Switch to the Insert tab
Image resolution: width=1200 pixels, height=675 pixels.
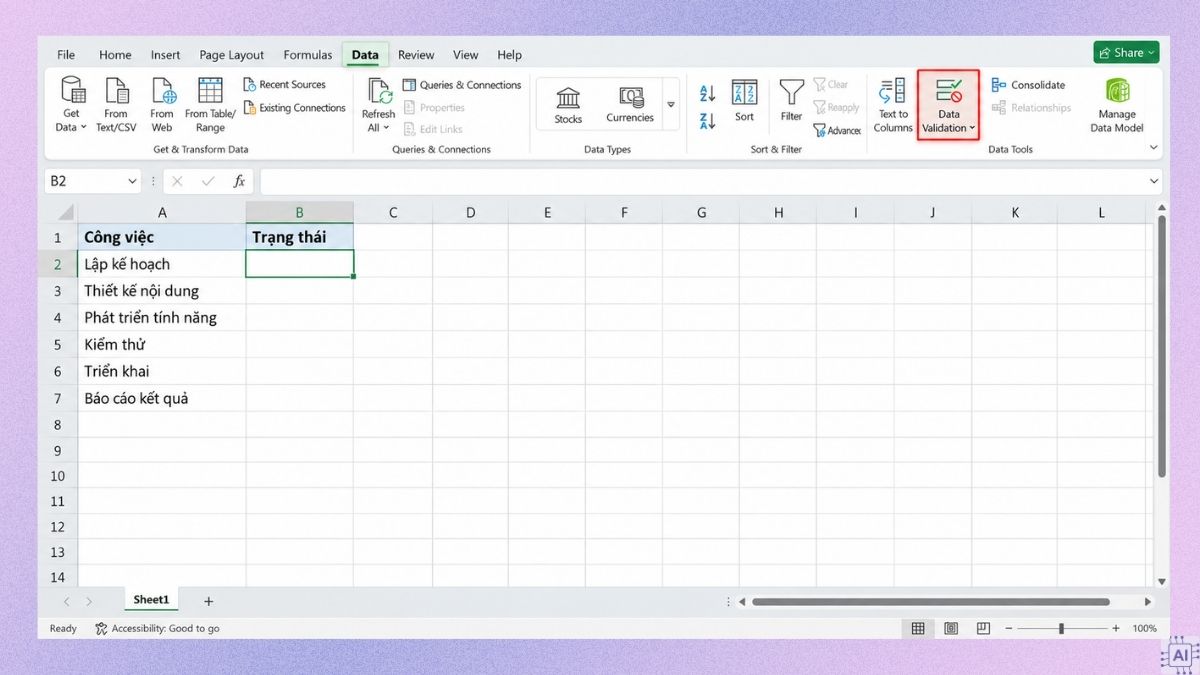165,55
